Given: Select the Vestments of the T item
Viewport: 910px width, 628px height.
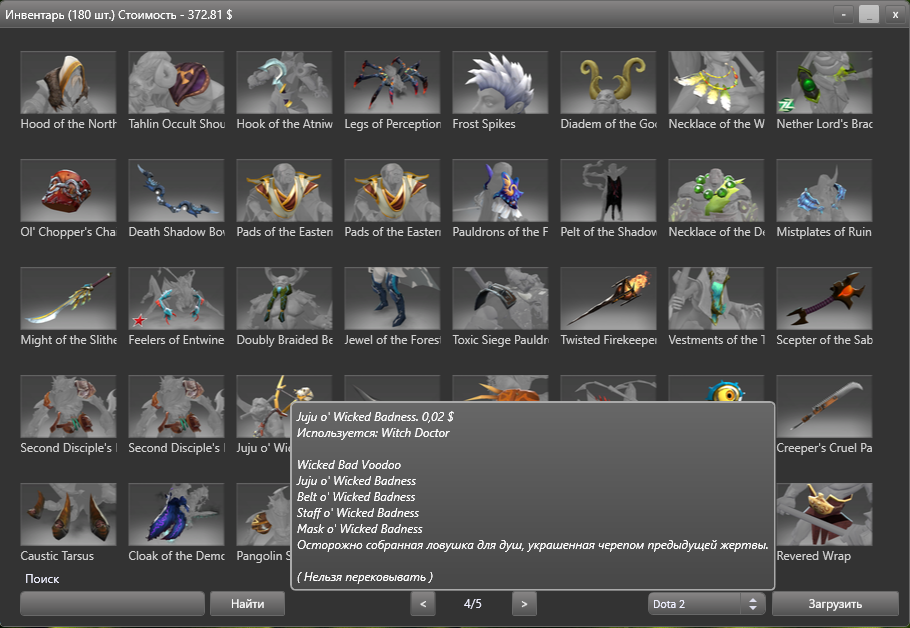Looking at the screenshot, I should click(x=716, y=298).
